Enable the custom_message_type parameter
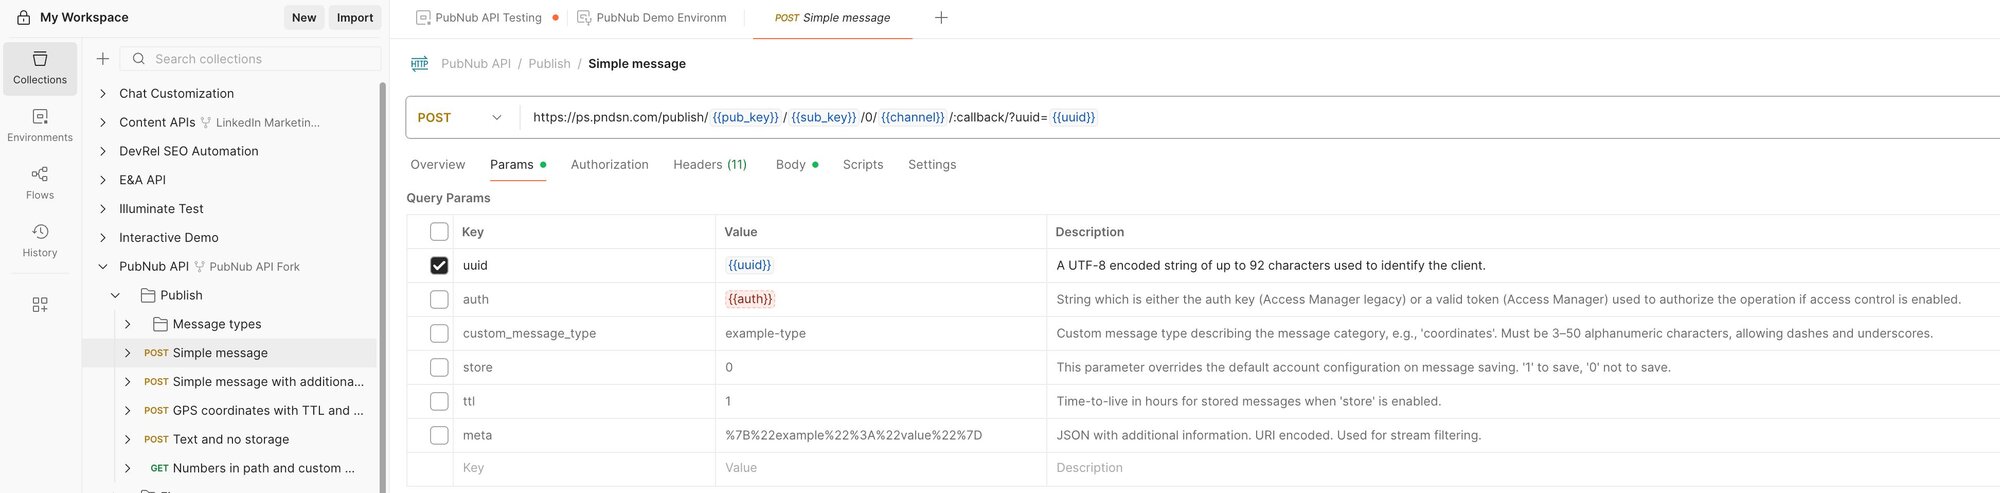This screenshot has height=493, width=2000. 439,333
